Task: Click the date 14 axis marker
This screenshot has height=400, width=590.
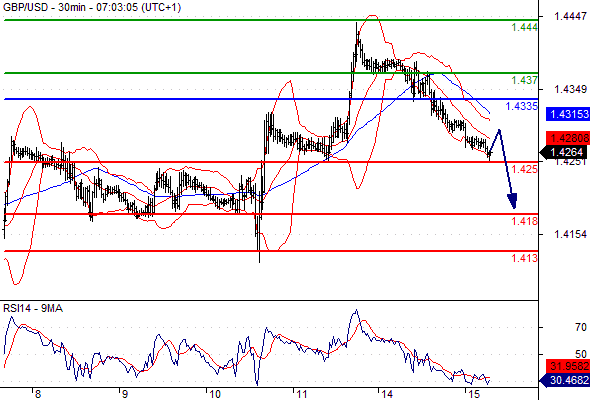Action: pyautogui.click(x=387, y=394)
